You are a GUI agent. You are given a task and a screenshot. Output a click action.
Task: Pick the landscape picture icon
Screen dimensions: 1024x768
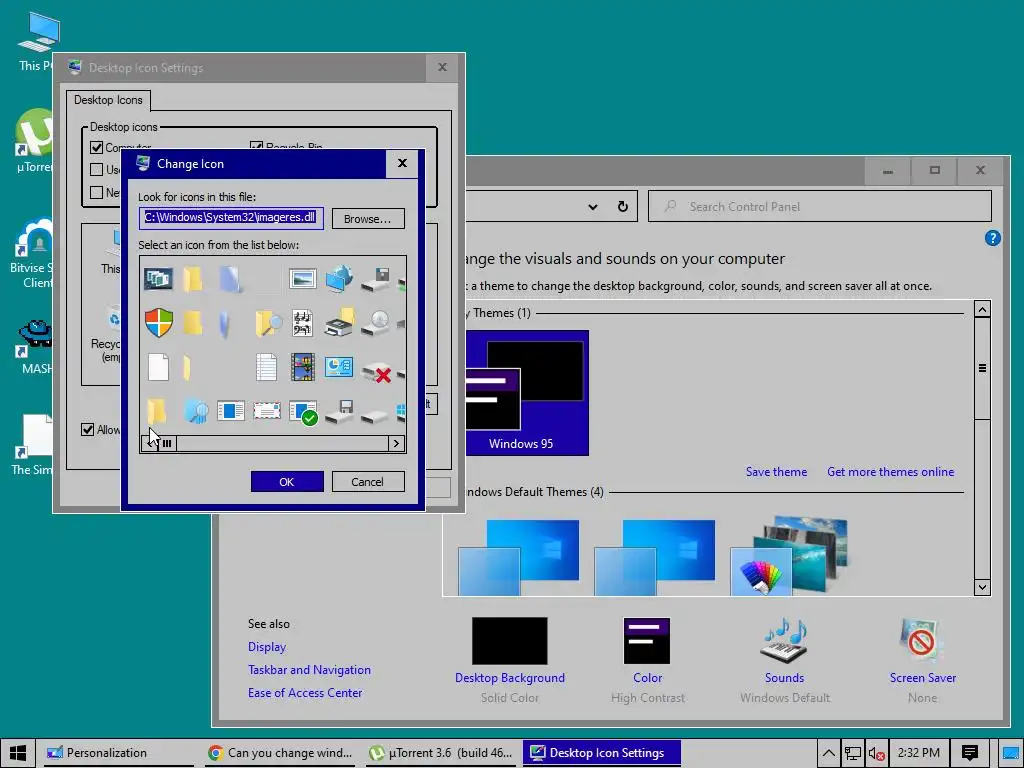(x=302, y=279)
